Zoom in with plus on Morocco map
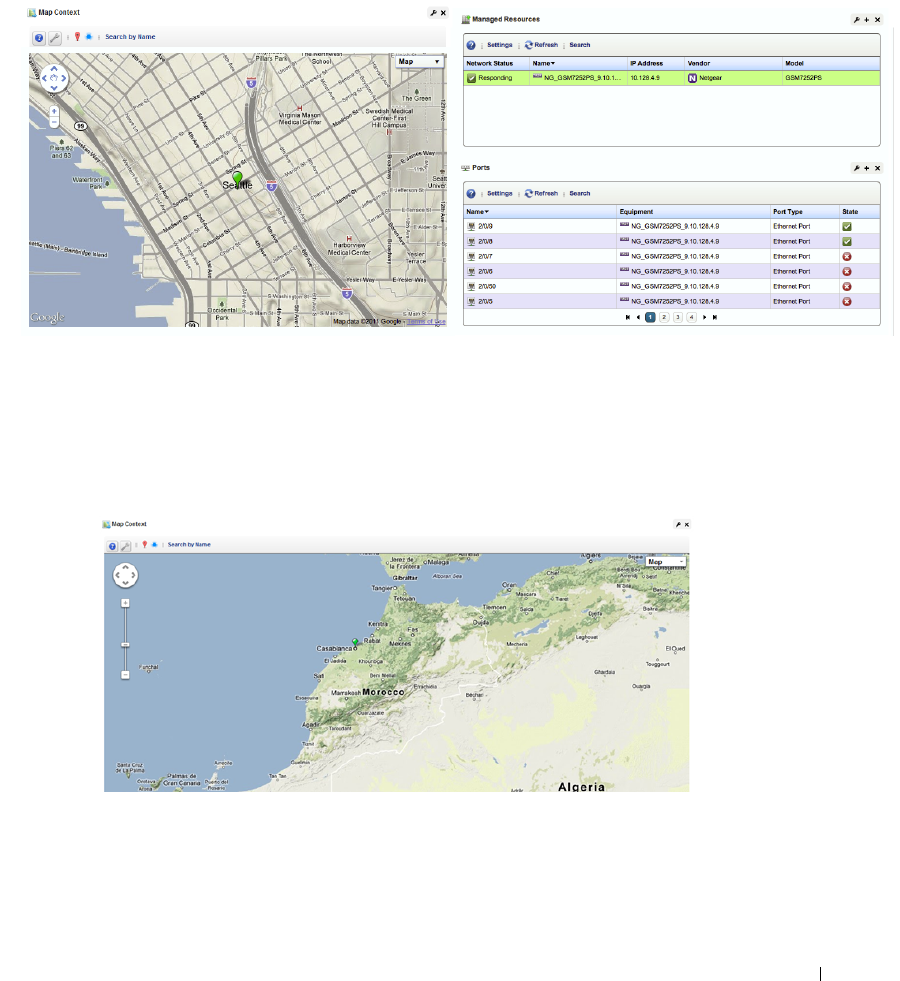 click(x=125, y=603)
